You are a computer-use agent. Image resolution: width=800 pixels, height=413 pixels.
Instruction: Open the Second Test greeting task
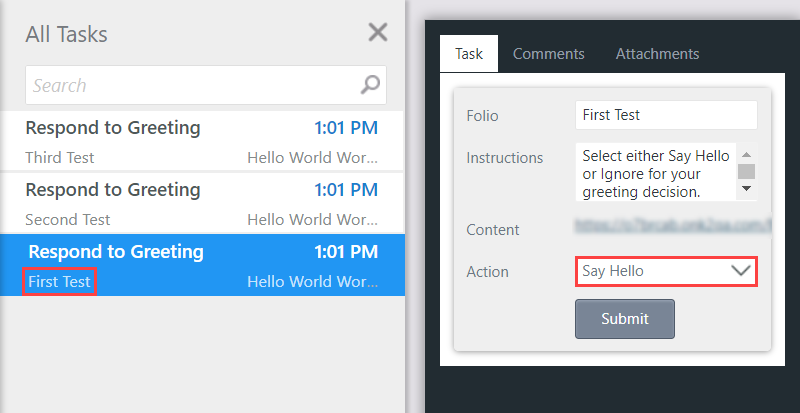click(112, 190)
